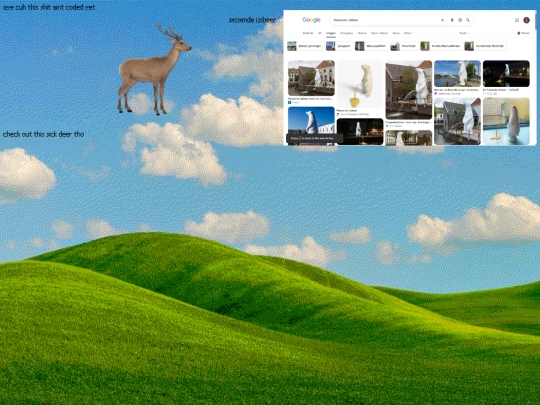Click the magnifying glass search icon
The width and height of the screenshot is (540, 405).
468,20
